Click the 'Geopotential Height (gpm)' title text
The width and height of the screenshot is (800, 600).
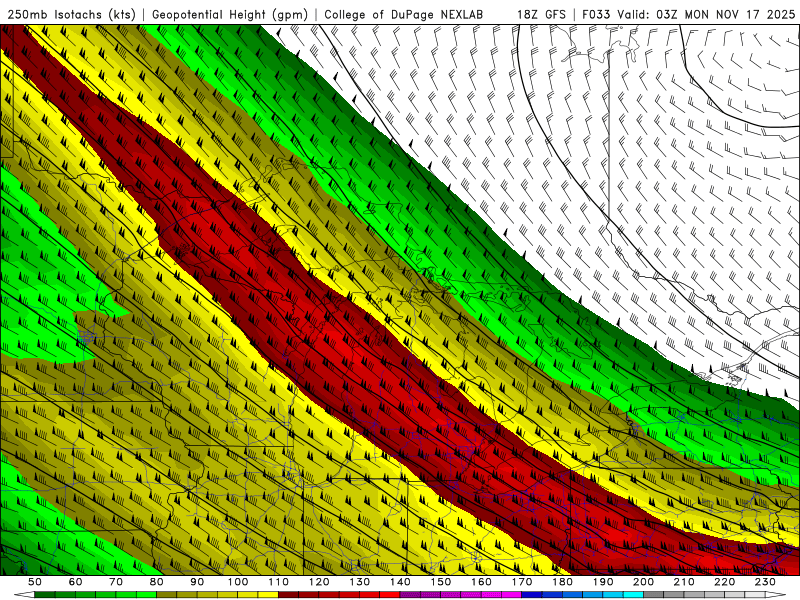coord(230,15)
